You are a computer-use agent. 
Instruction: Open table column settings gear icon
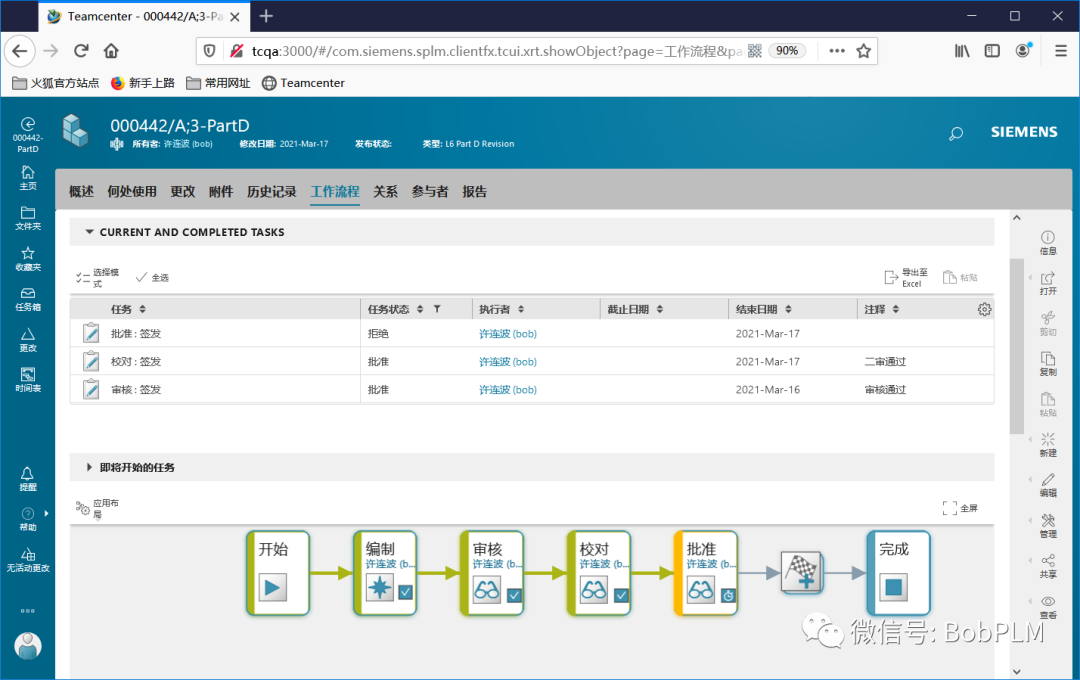pyautogui.click(x=984, y=309)
